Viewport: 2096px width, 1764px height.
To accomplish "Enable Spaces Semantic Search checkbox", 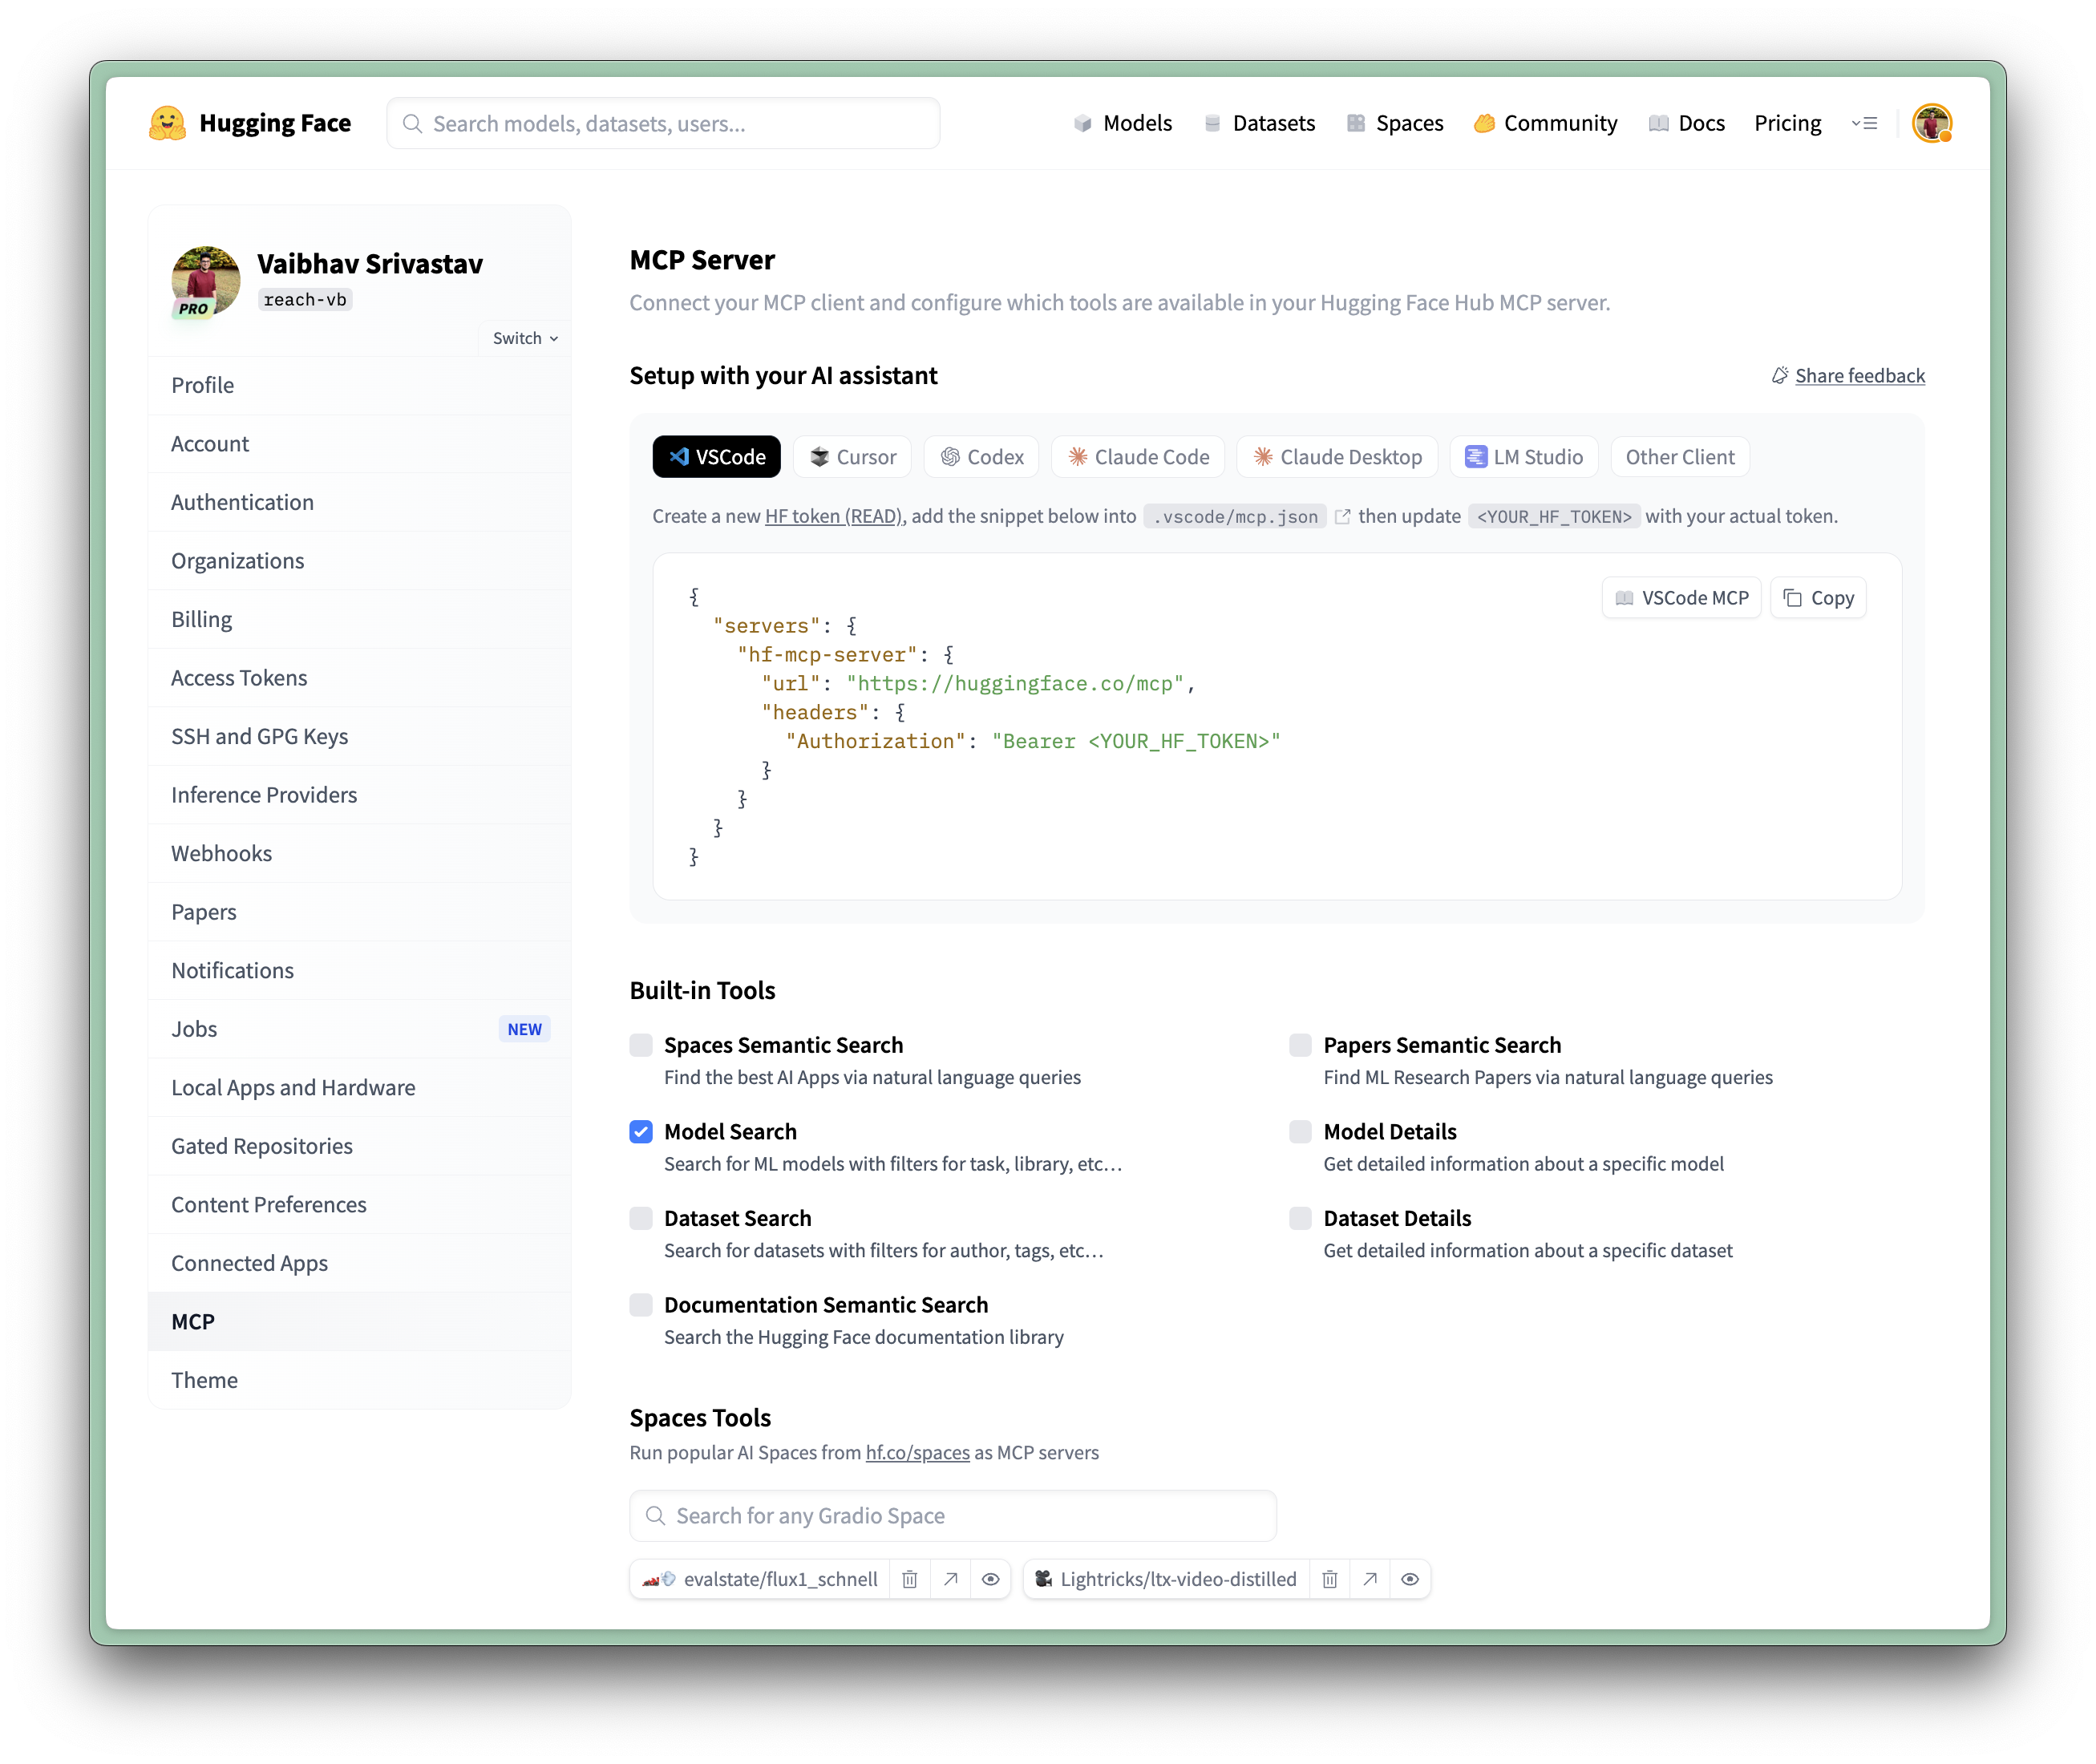I will pyautogui.click(x=641, y=1045).
